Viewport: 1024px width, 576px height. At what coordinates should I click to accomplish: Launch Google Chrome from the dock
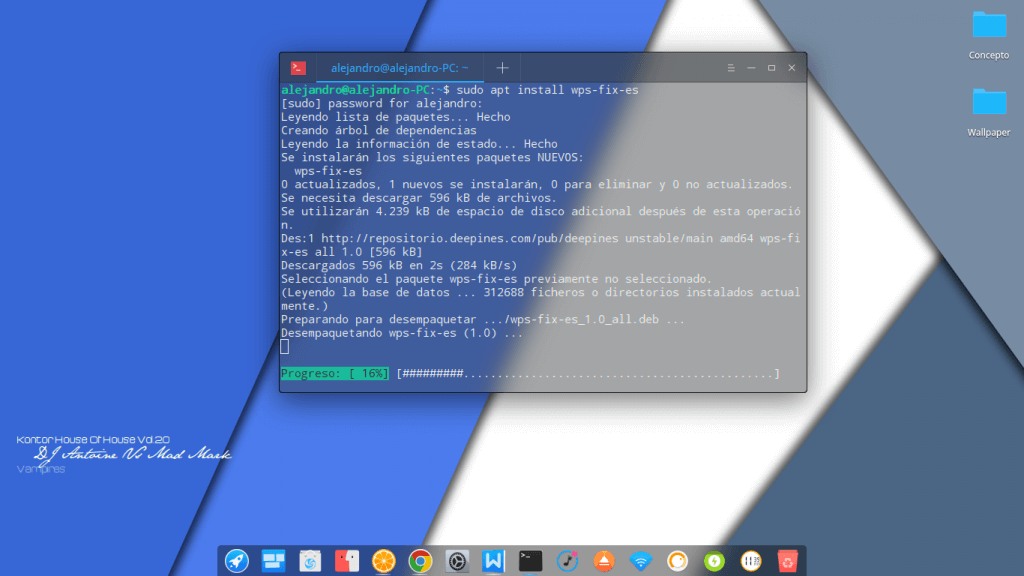tap(420, 561)
